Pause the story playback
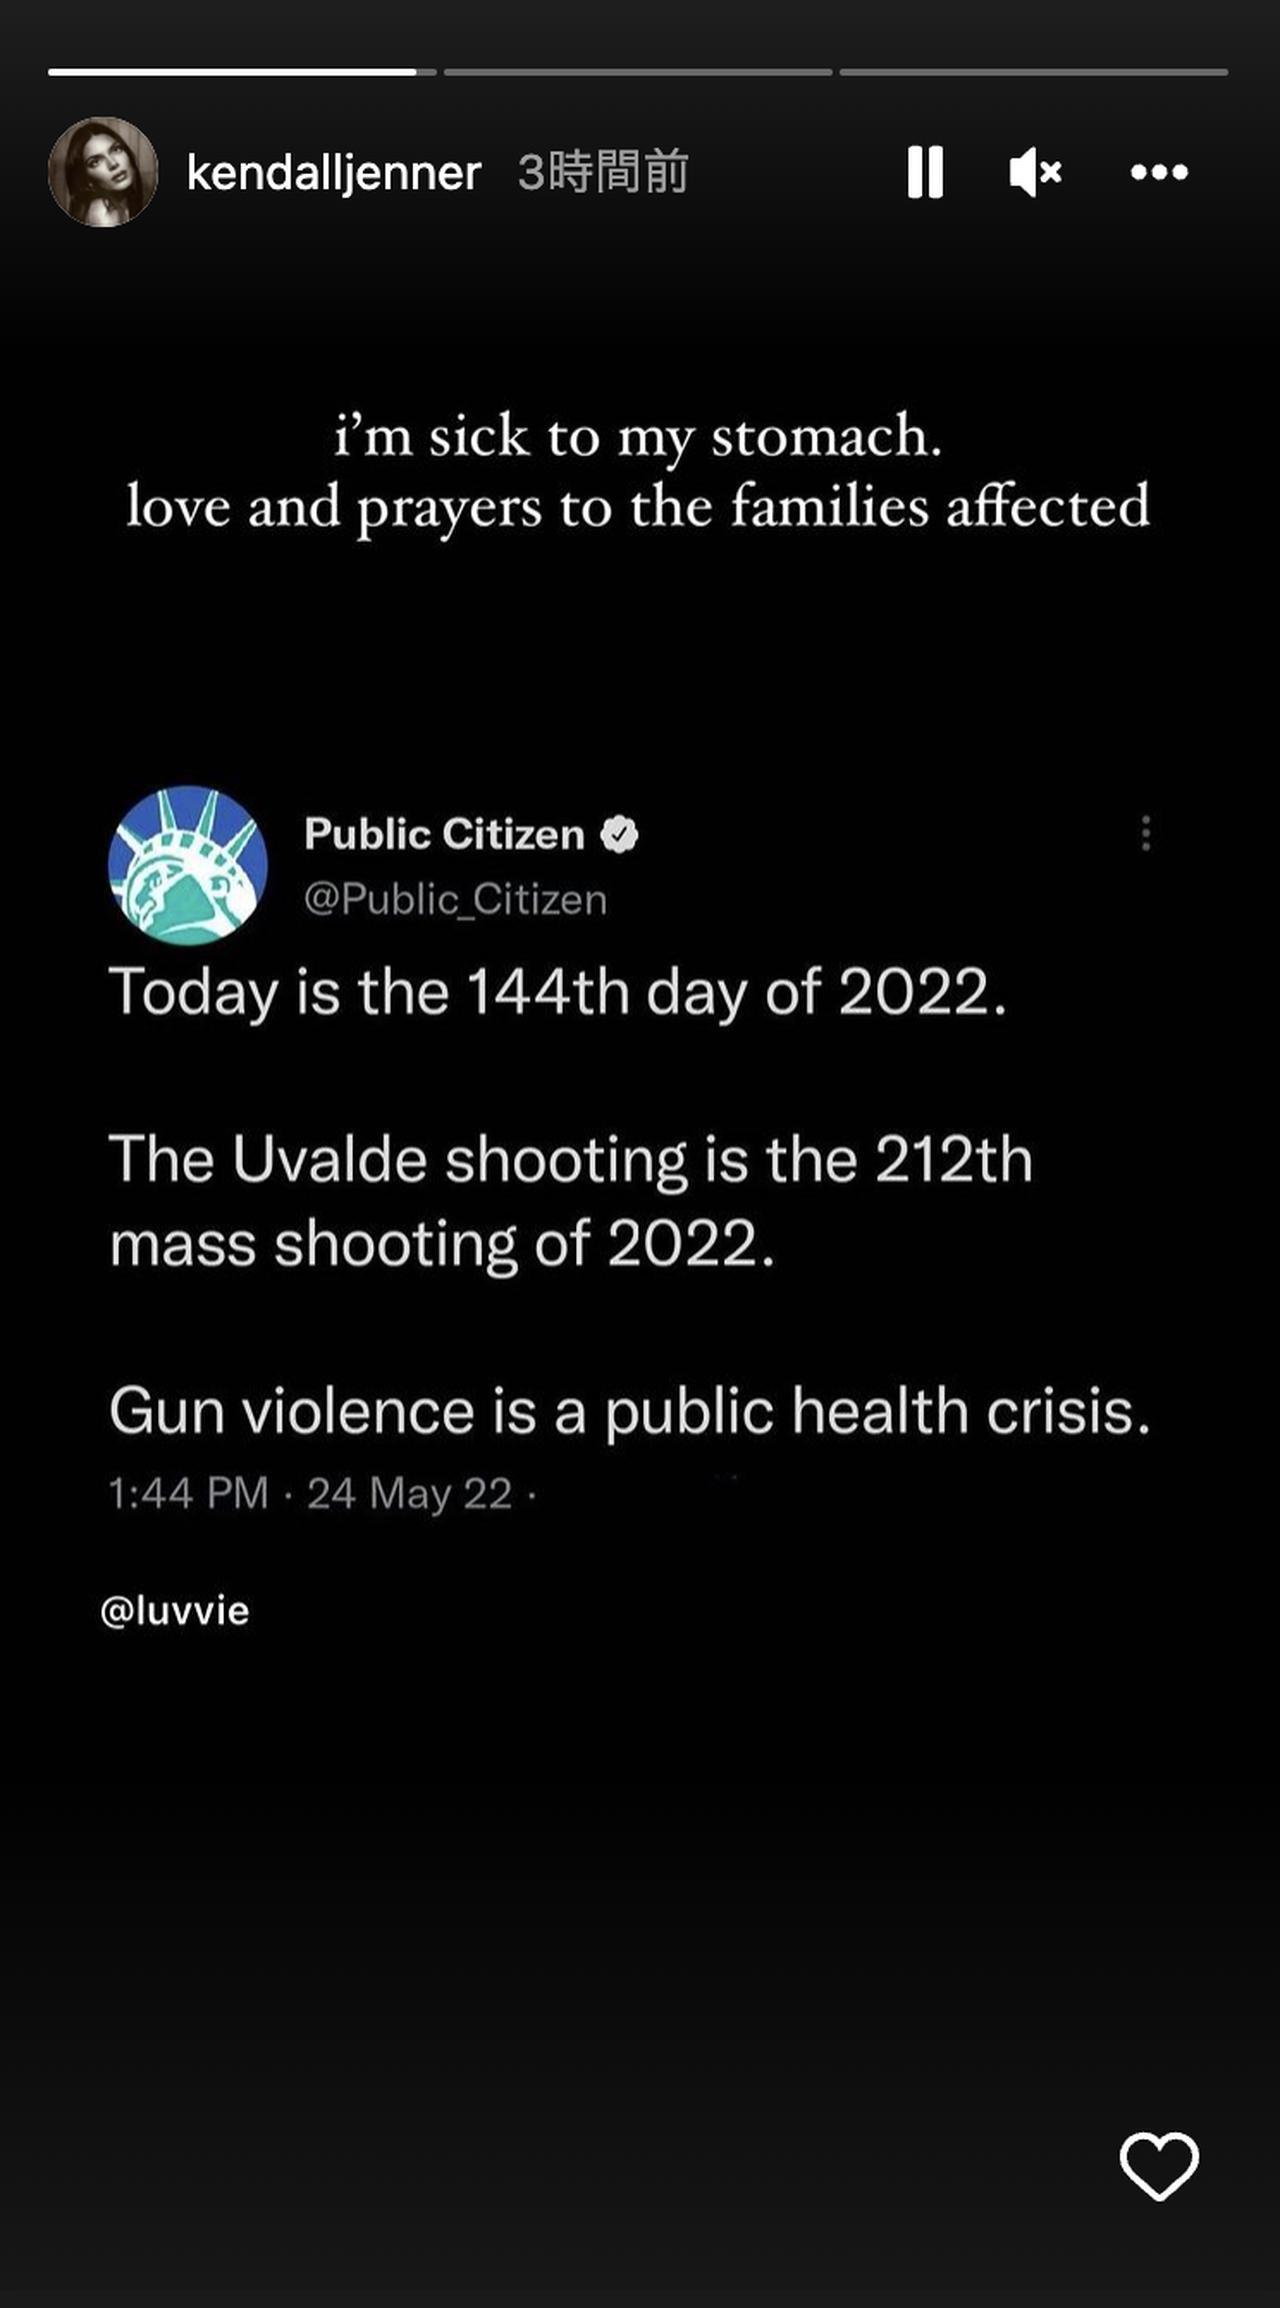Image resolution: width=1280 pixels, height=2308 pixels. pyautogui.click(x=925, y=172)
